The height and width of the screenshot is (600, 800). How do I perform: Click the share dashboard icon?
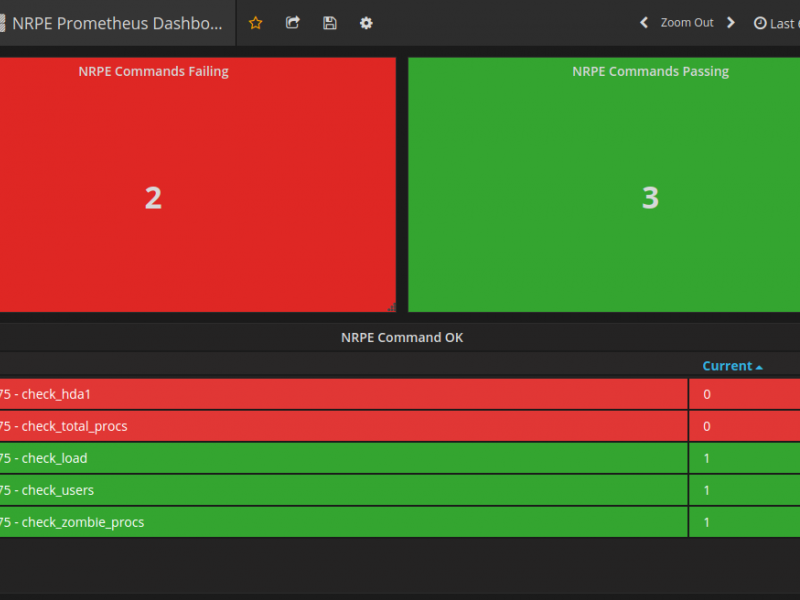292,23
